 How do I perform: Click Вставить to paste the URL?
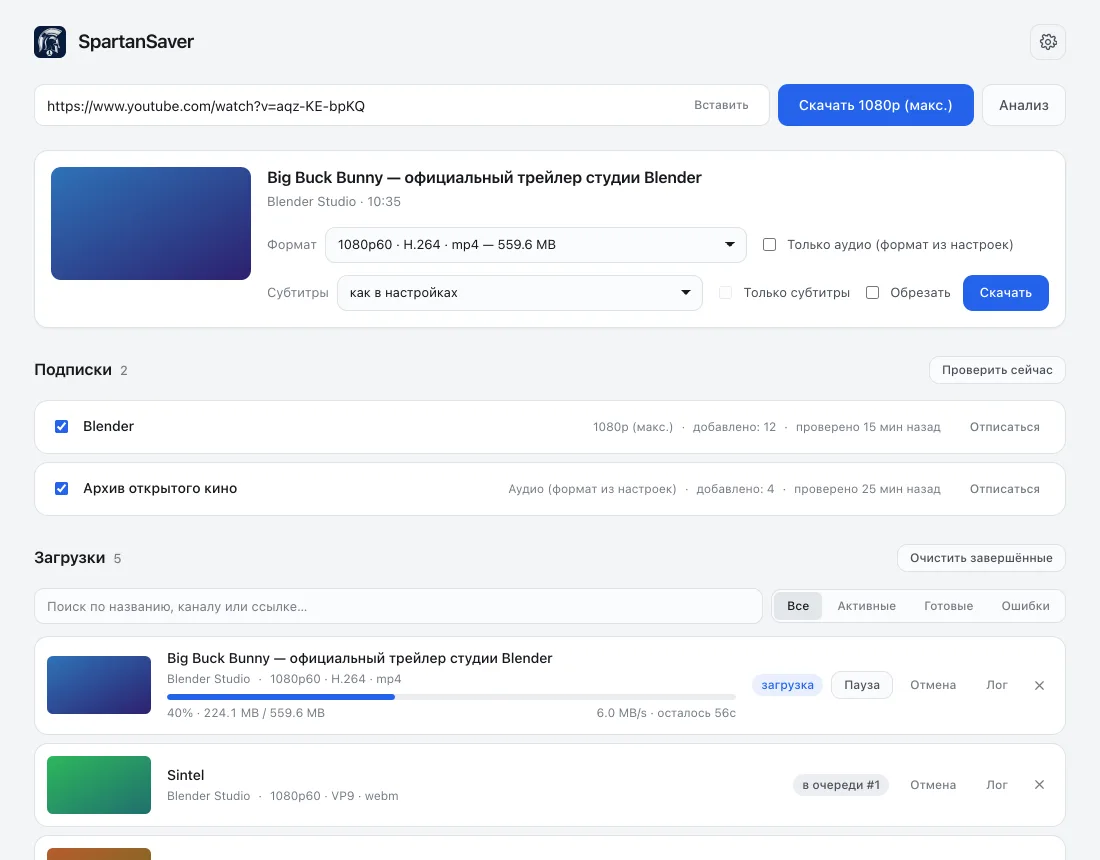[721, 105]
